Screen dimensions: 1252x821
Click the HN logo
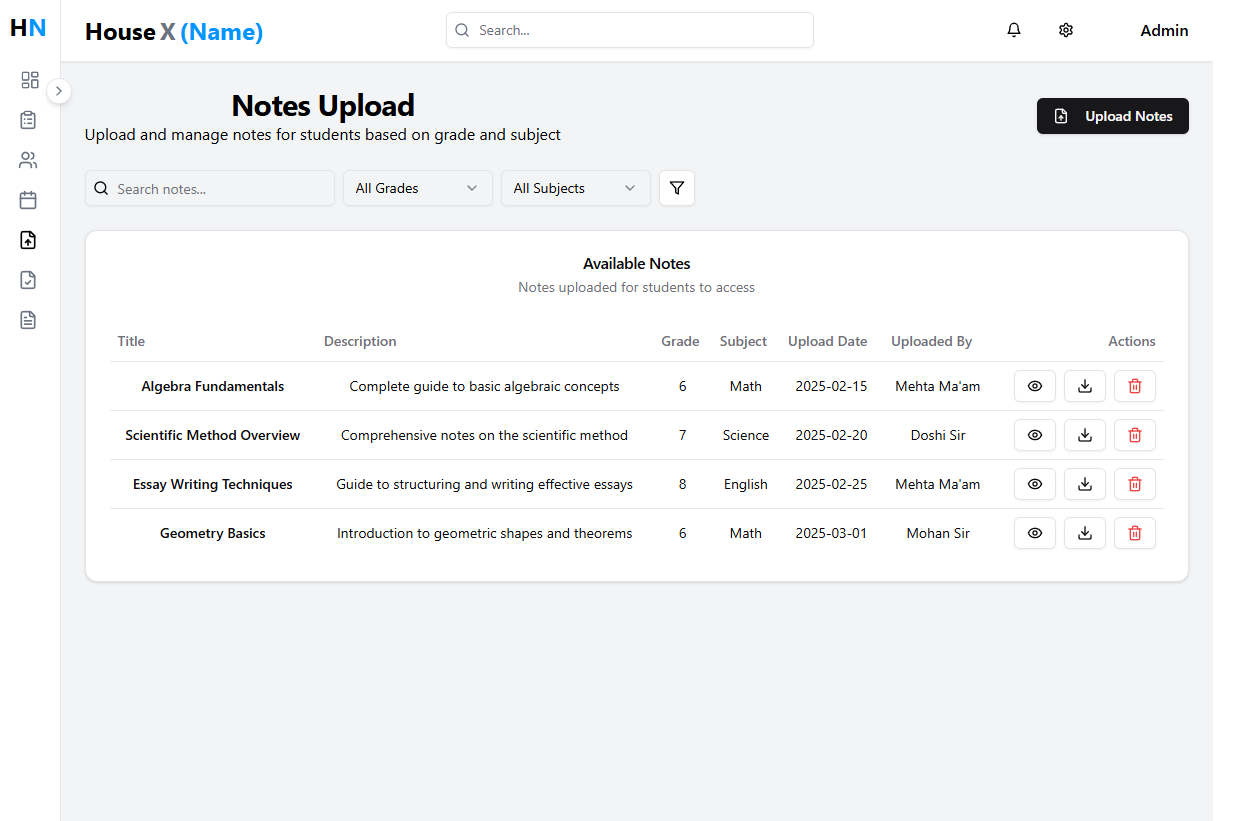click(x=28, y=28)
